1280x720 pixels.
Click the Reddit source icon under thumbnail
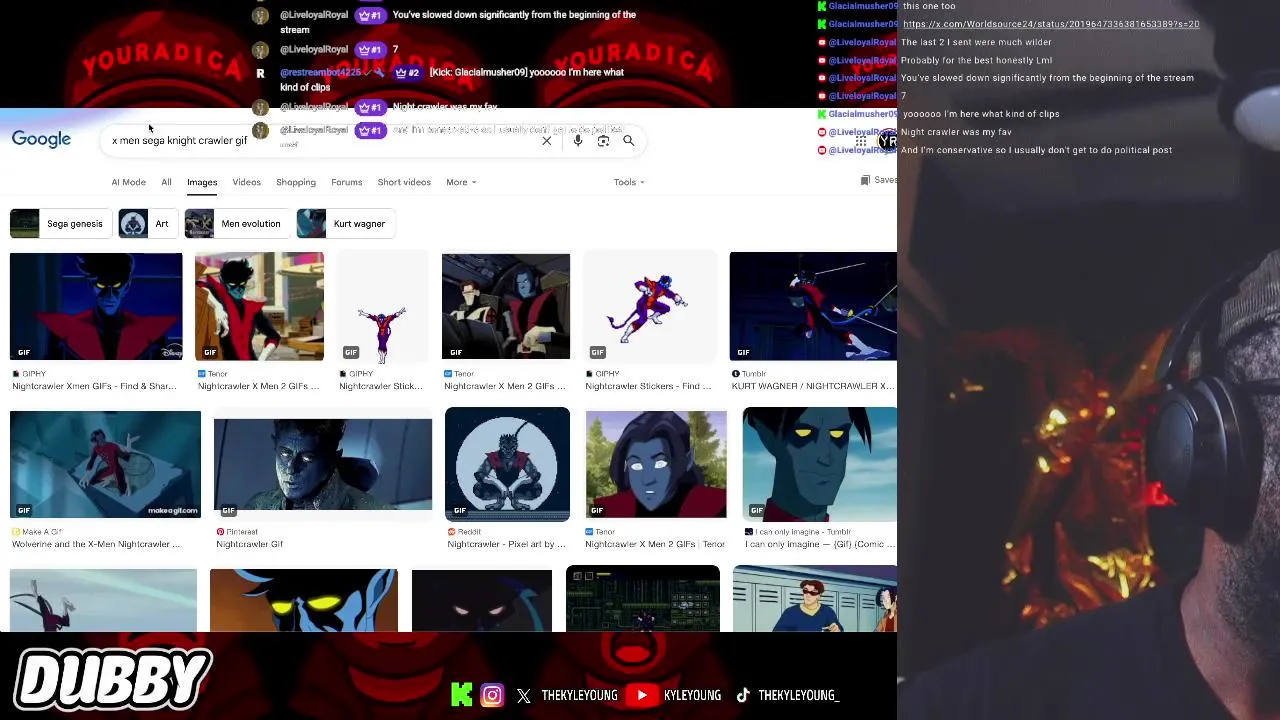tap(451, 532)
